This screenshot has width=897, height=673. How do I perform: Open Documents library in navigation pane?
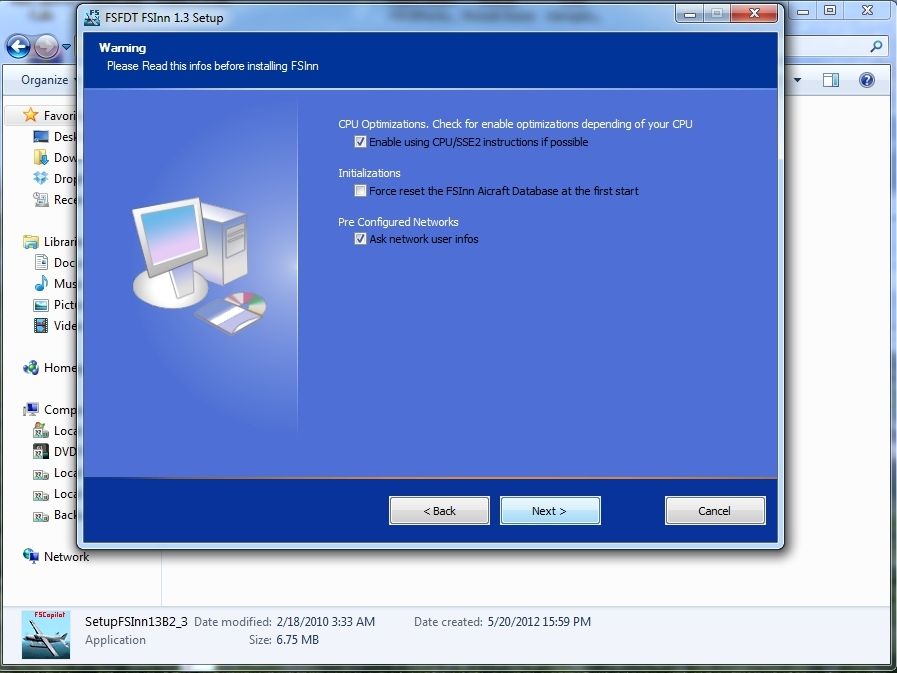point(54,262)
